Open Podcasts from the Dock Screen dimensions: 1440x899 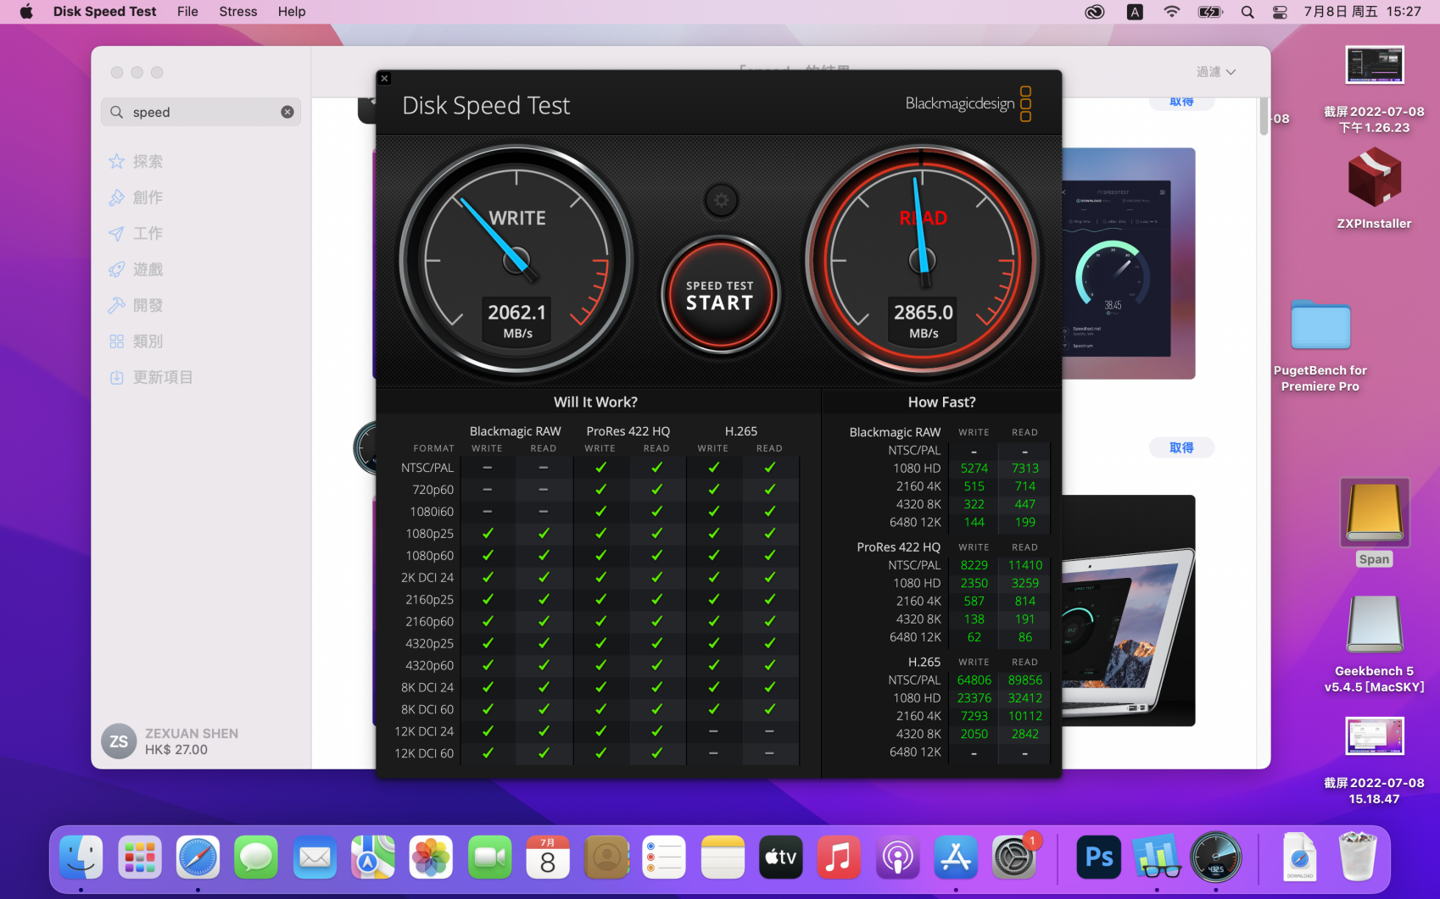coord(898,858)
